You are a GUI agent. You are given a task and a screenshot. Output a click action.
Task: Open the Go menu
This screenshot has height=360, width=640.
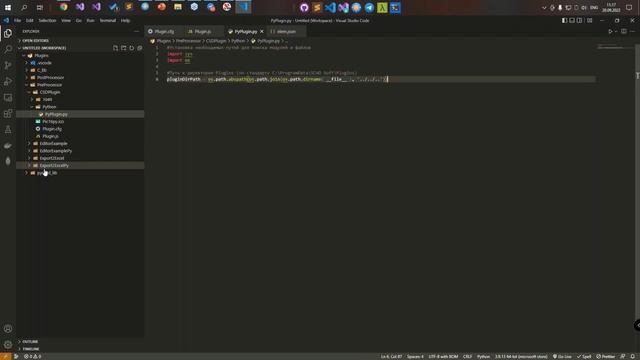[x=79, y=20]
